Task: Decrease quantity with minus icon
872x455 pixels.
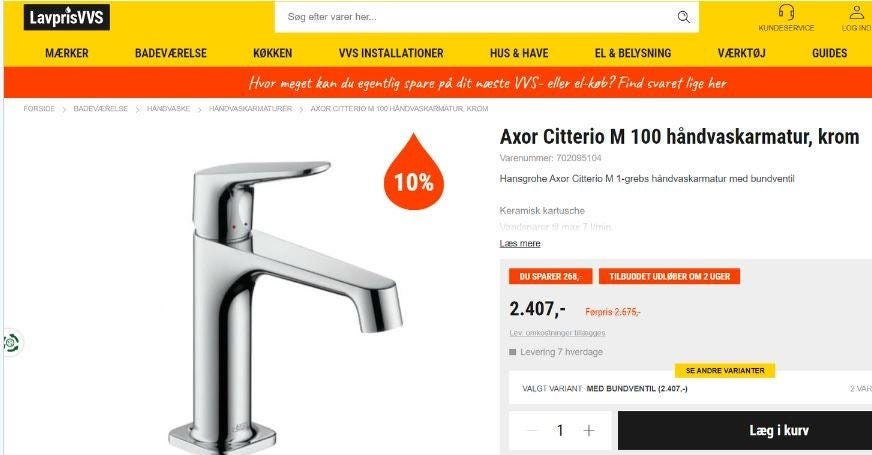Action: coord(532,430)
